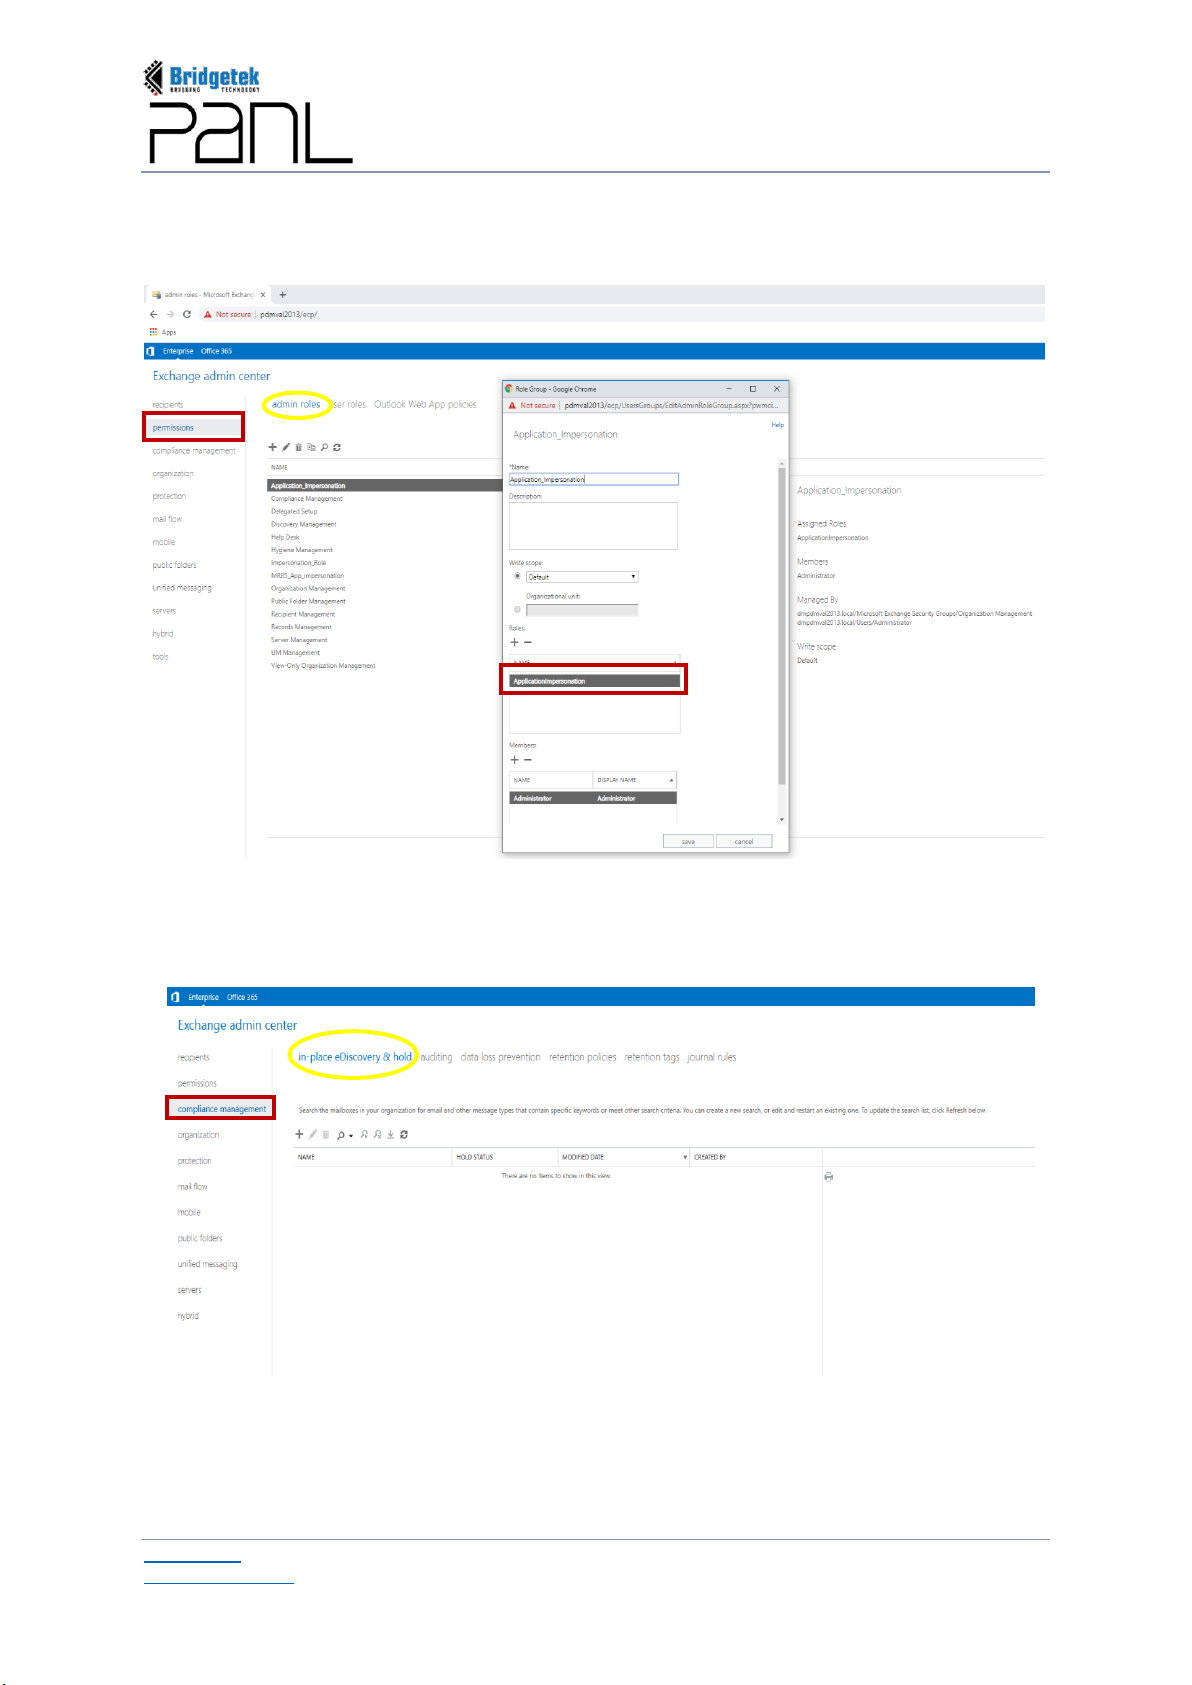Refresh the admin roles list

[337, 447]
